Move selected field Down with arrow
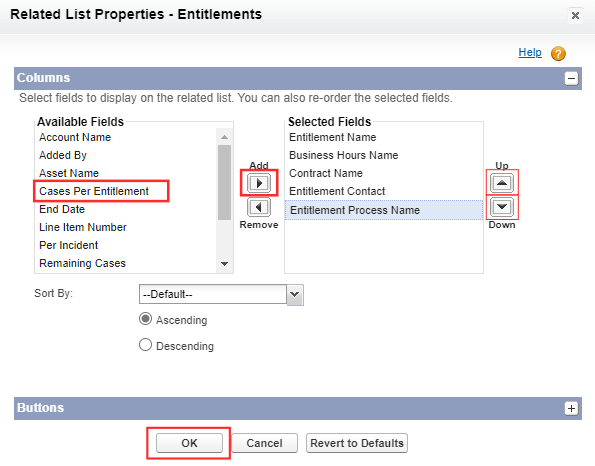 [x=502, y=207]
